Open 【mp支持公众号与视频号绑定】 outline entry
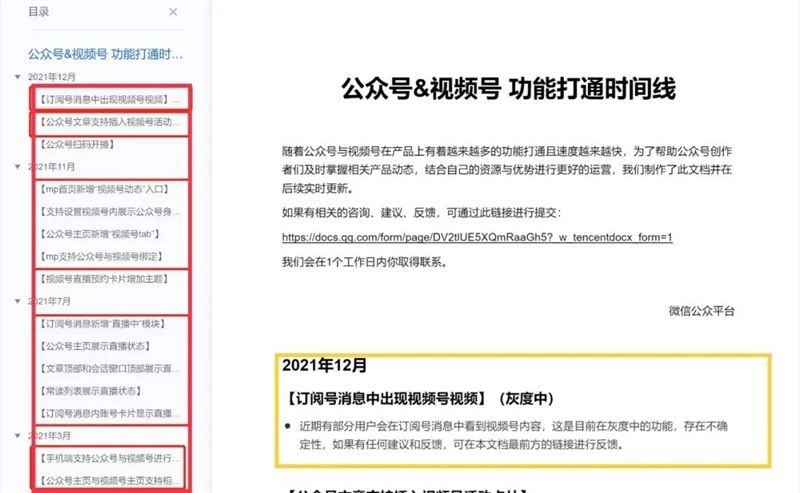This screenshot has height=493, width=800. [x=102, y=257]
